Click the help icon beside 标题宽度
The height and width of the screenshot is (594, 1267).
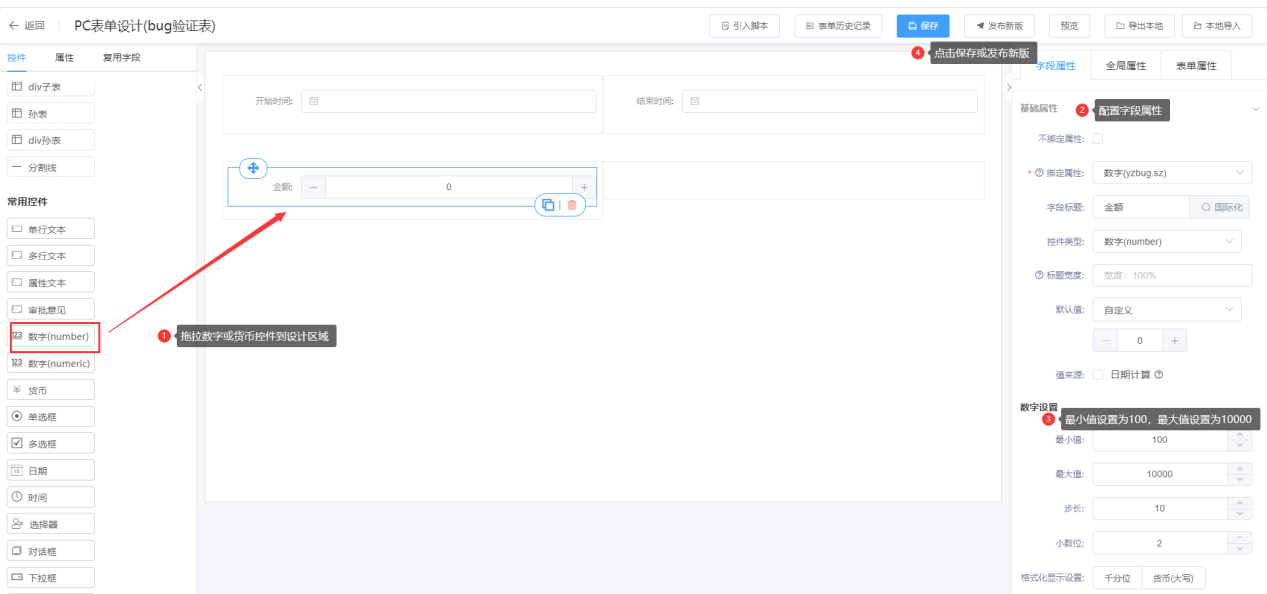(1038, 275)
